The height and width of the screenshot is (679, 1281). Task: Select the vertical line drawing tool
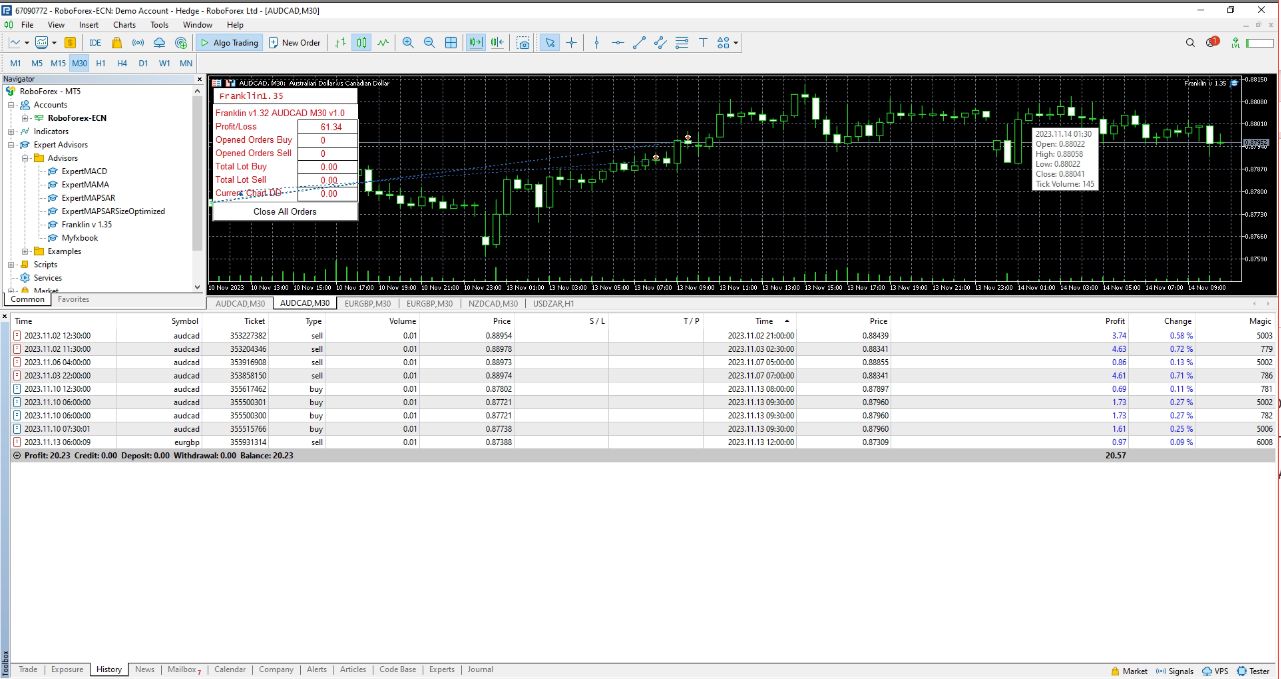pyautogui.click(x=597, y=43)
